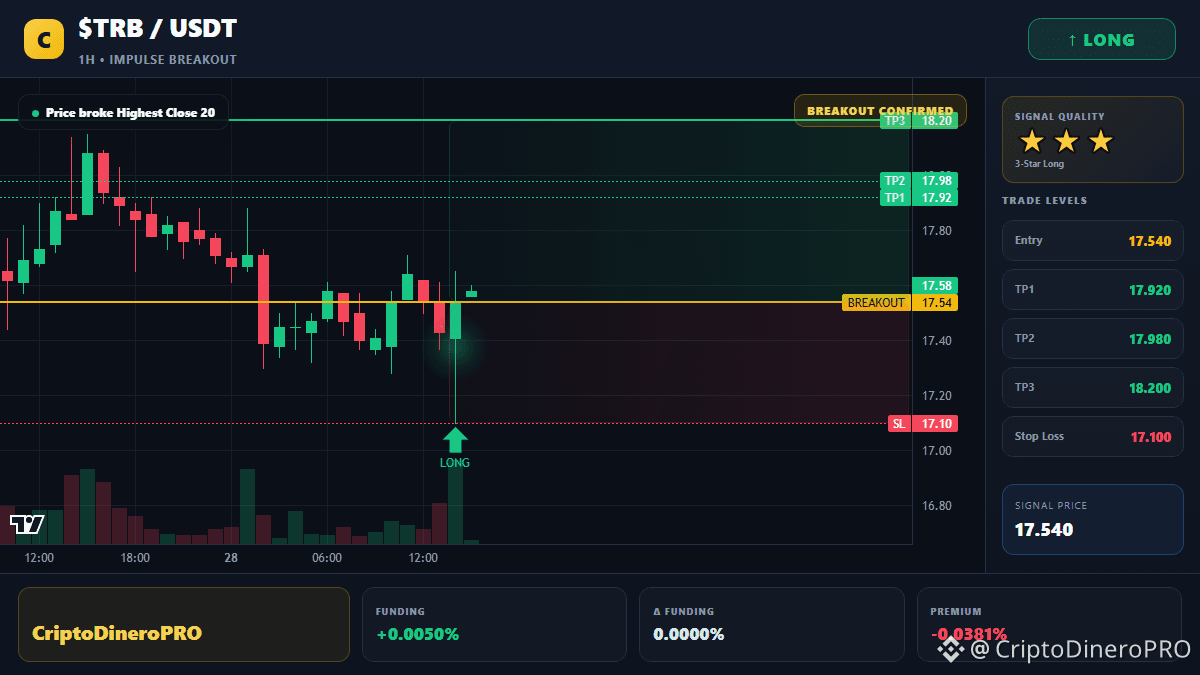This screenshot has height=675, width=1200.
Task: Click the TradingView logo on chart
Action: coord(27,524)
